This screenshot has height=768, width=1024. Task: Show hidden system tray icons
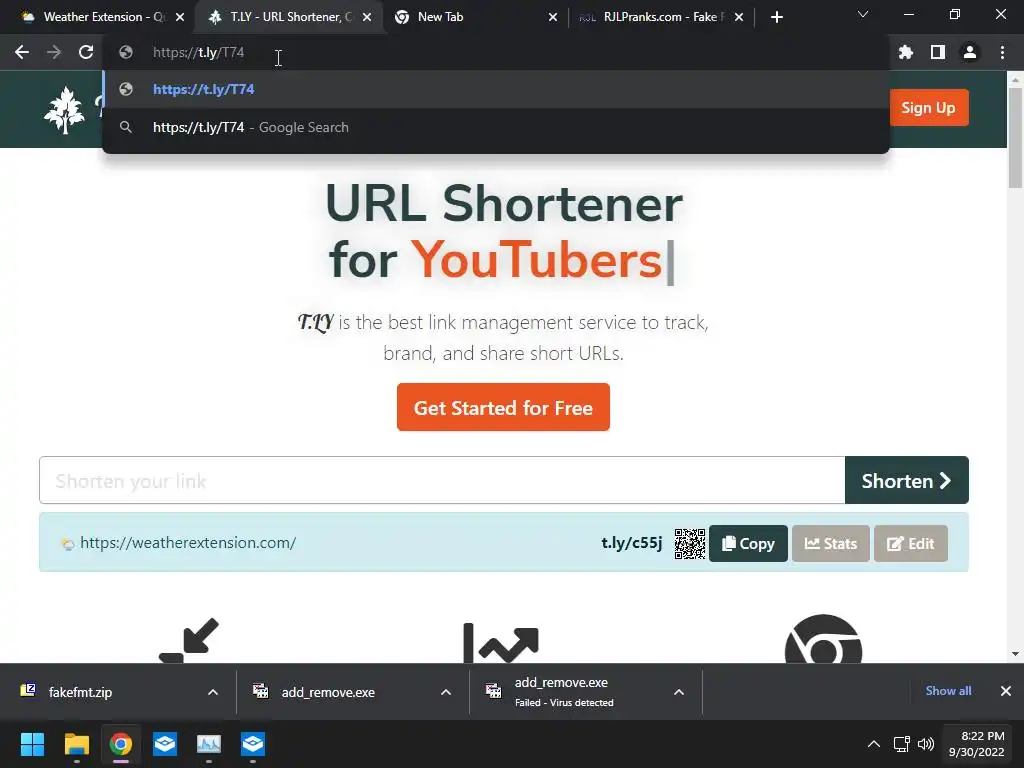point(874,744)
